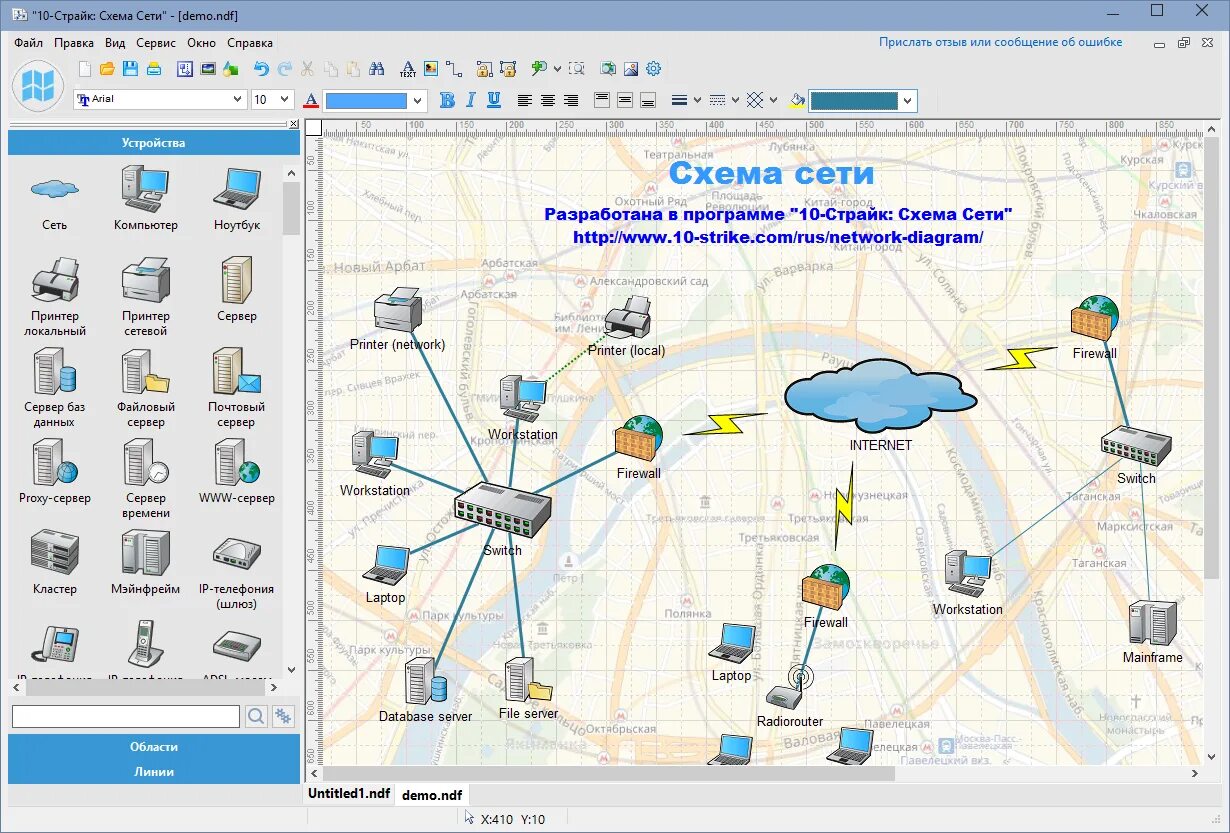This screenshot has height=833, width=1230.
Task: Align text to the bottom
Action: click(647, 100)
